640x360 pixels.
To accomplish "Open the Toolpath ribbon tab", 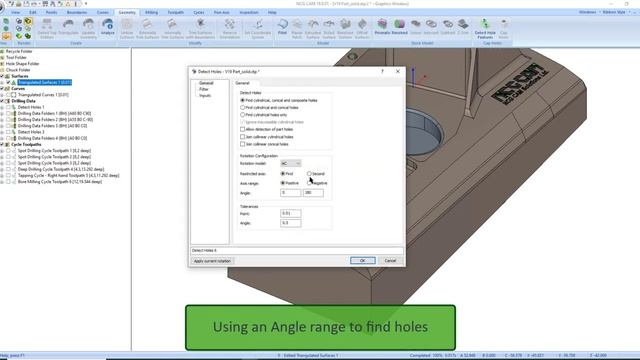I will point(176,13).
